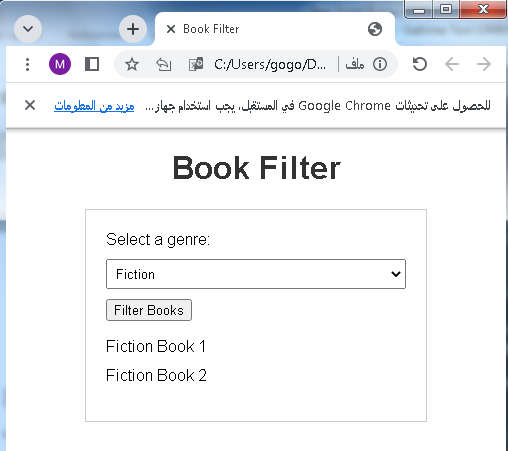Open the Arabic learn-more link
This screenshot has height=451, width=508.
tap(94, 106)
